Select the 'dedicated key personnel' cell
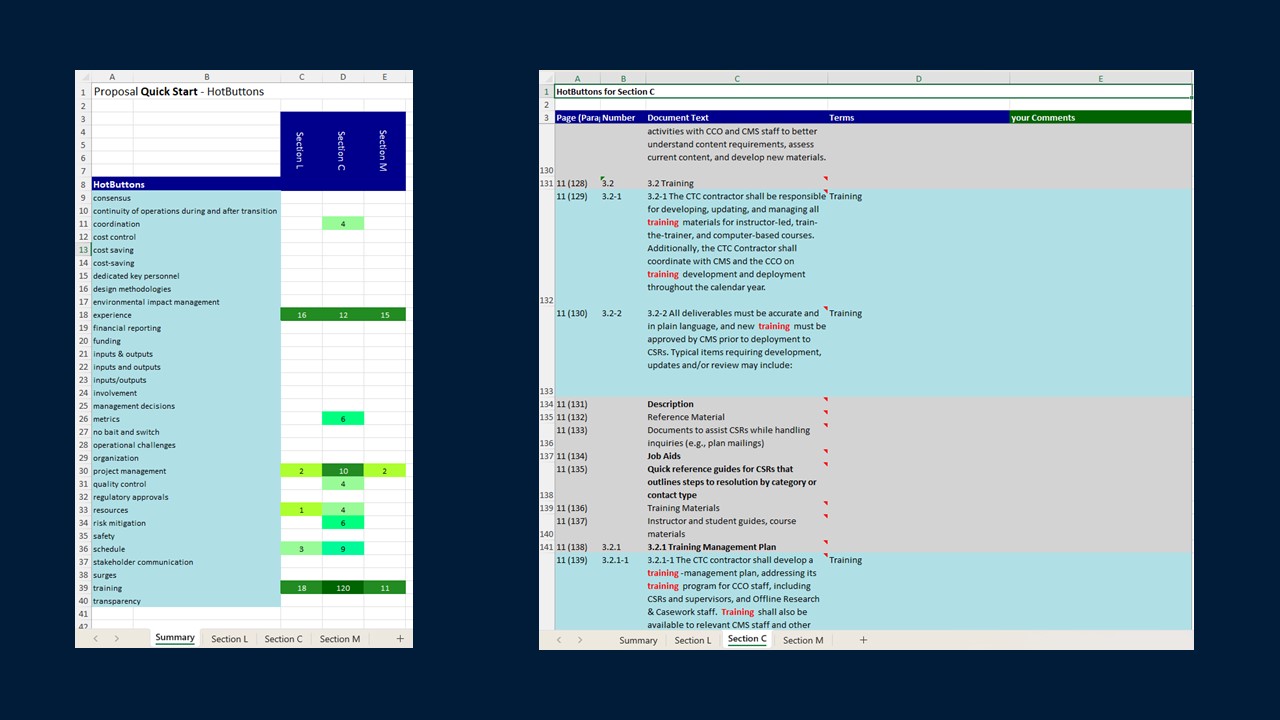Viewport: 1280px width, 720px height. pyautogui.click(x=186, y=276)
